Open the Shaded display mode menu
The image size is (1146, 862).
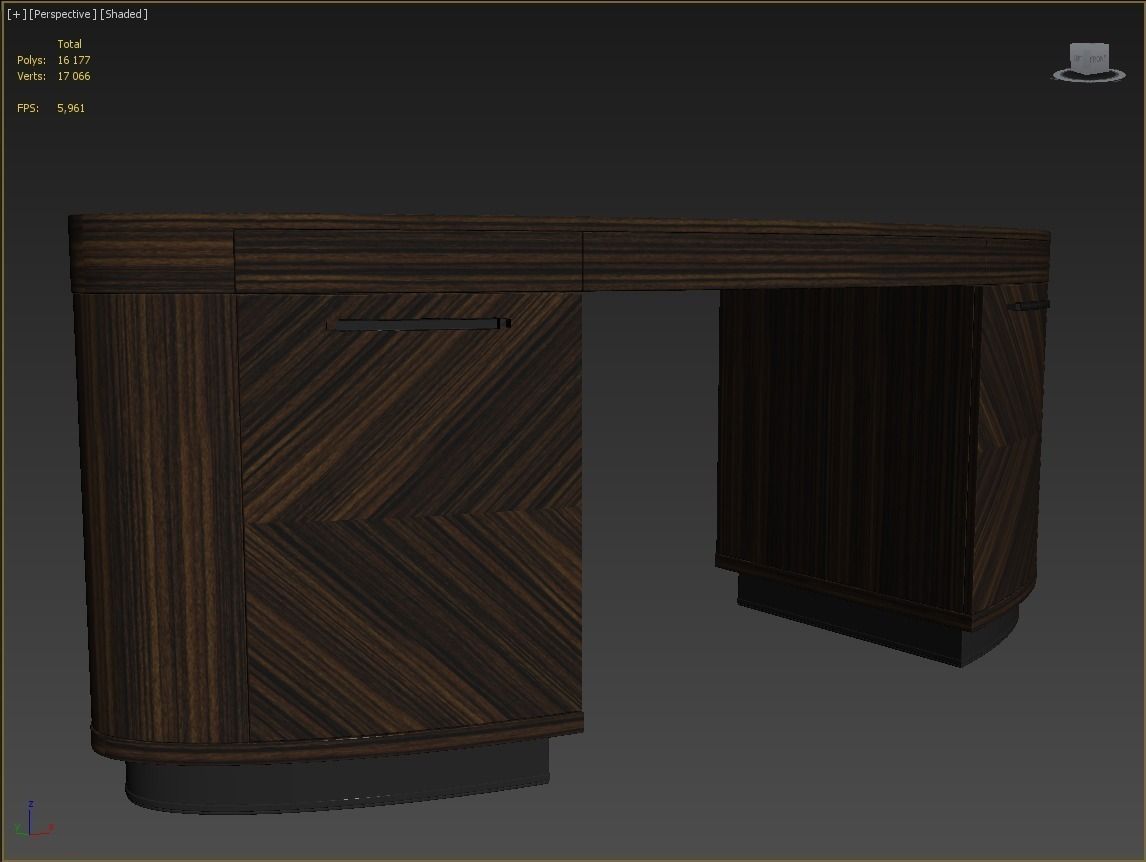124,14
